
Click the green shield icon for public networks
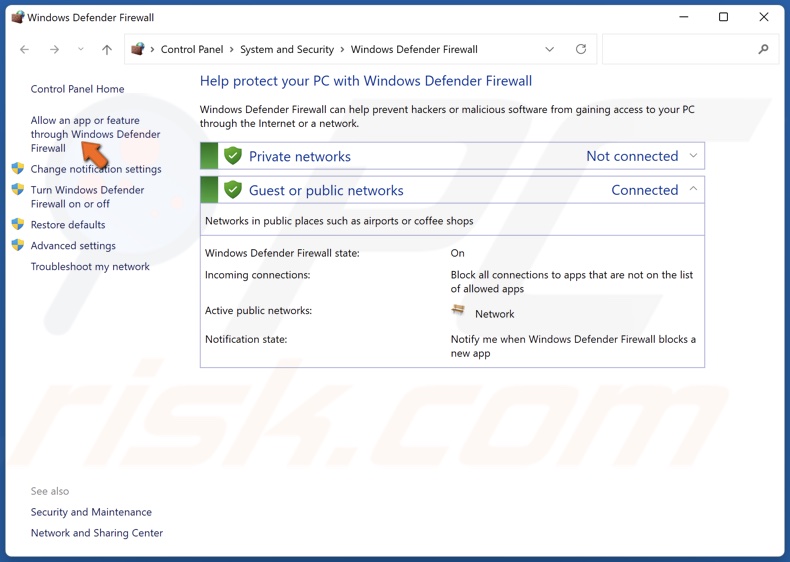(x=233, y=190)
